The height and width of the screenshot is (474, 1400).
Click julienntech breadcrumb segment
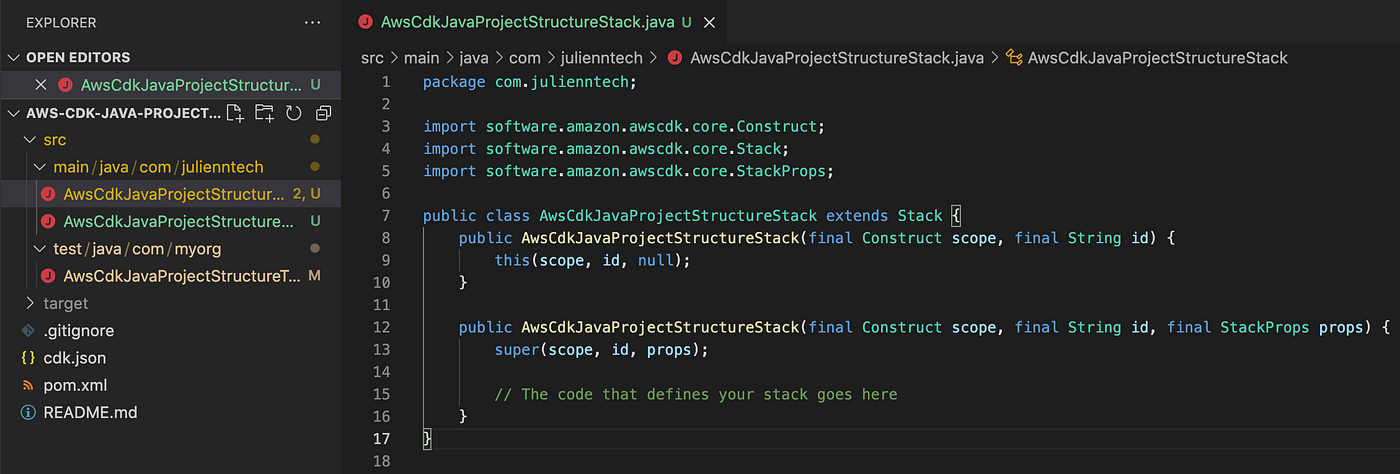pos(604,58)
